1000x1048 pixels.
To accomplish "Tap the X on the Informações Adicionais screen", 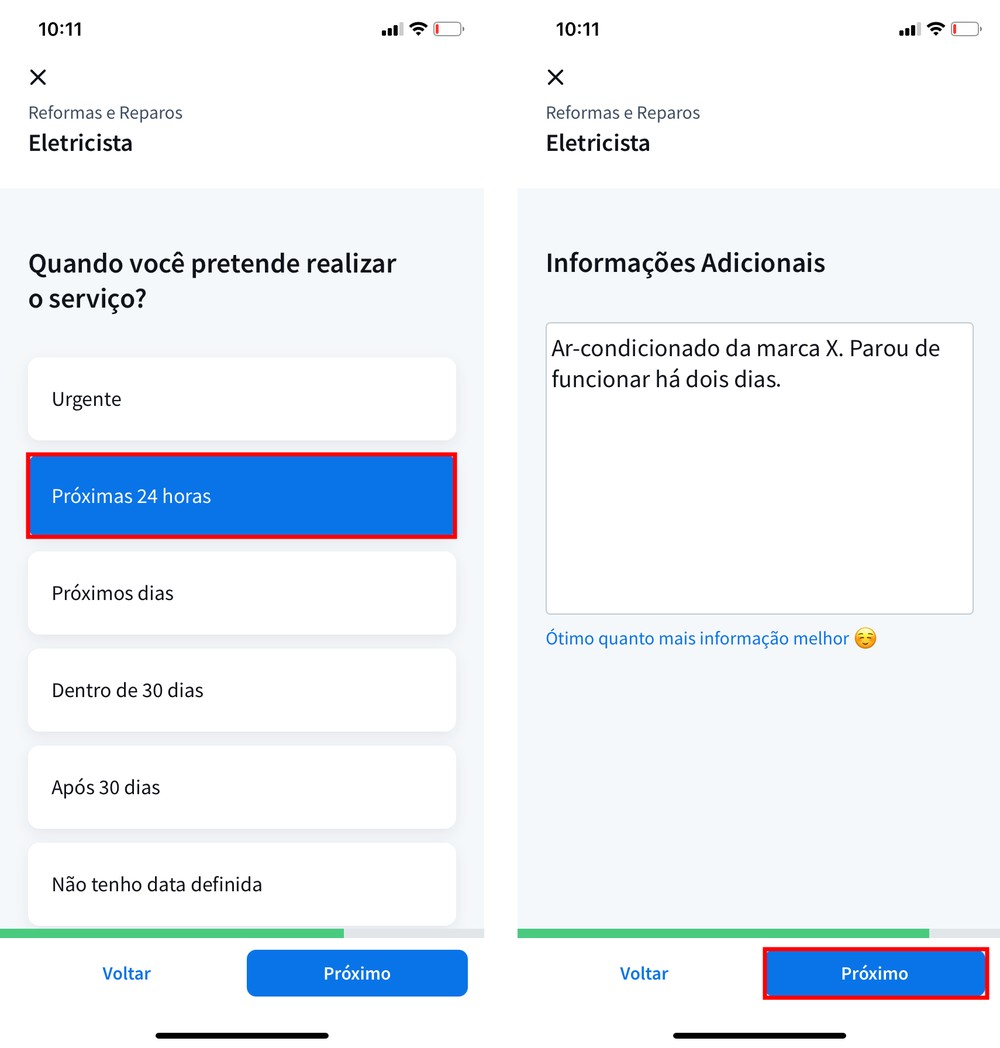I will pyautogui.click(x=555, y=77).
